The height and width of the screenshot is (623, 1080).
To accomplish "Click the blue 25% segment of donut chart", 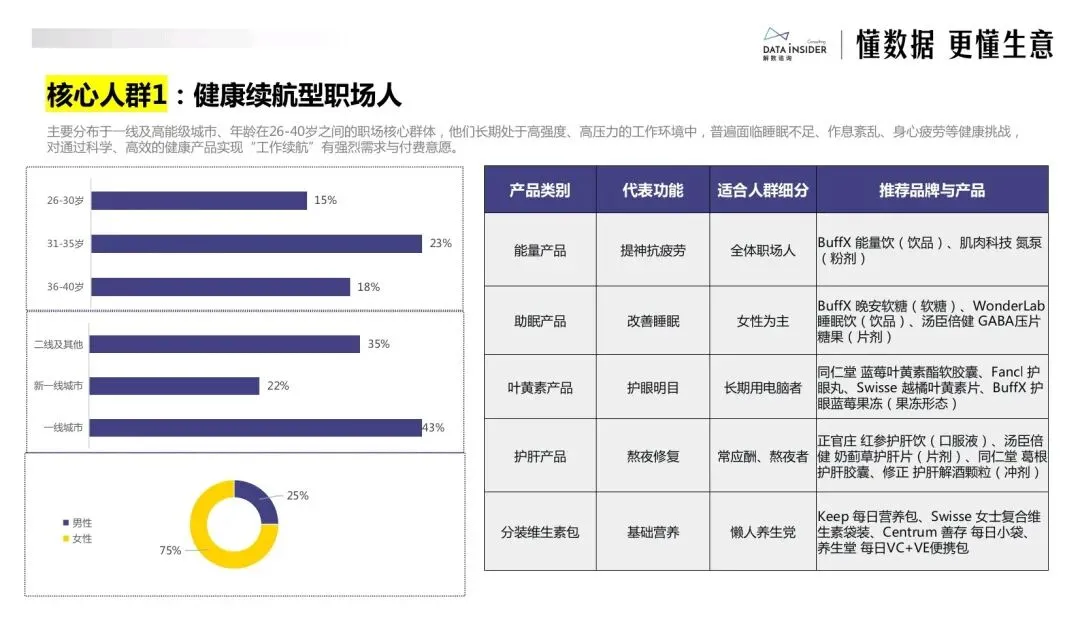I will point(259,500).
